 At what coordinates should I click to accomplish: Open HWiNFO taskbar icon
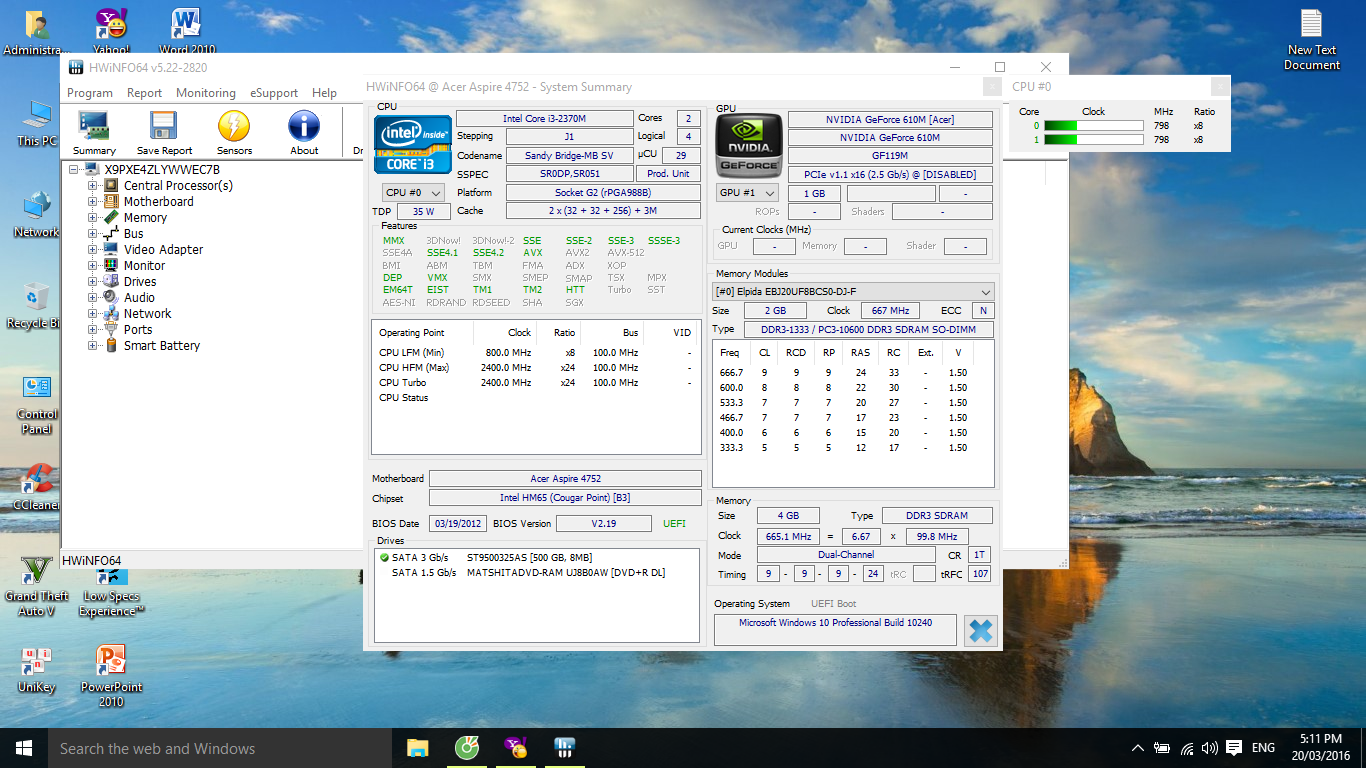(x=565, y=748)
